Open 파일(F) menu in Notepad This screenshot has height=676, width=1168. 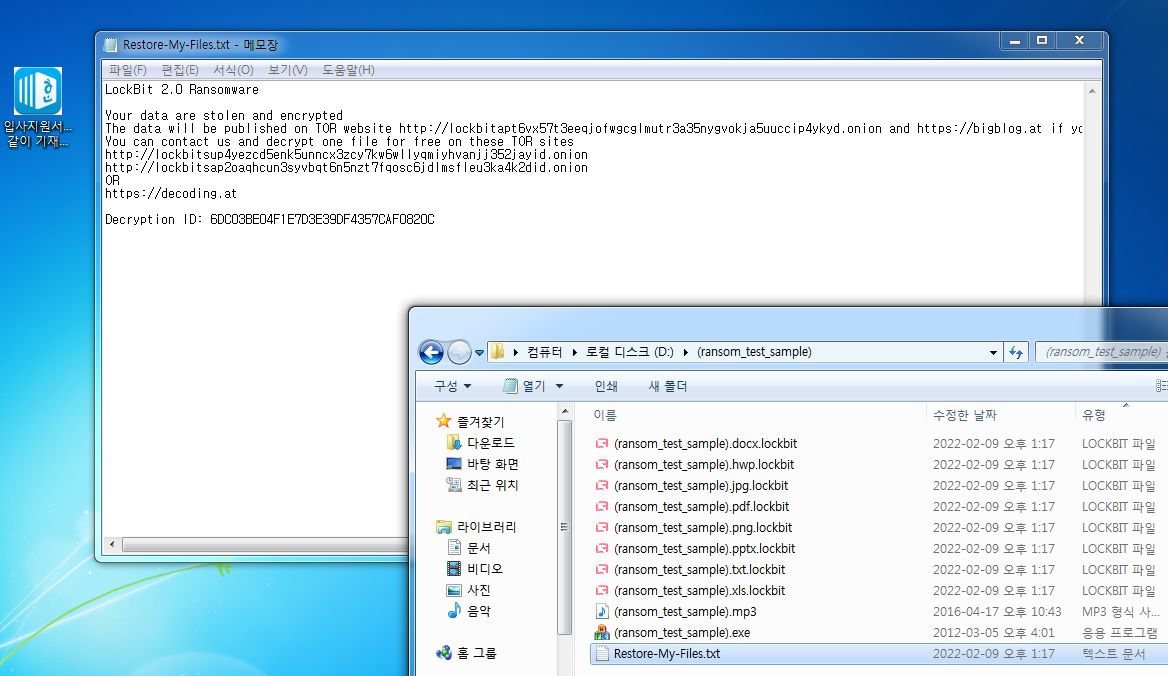[127, 70]
